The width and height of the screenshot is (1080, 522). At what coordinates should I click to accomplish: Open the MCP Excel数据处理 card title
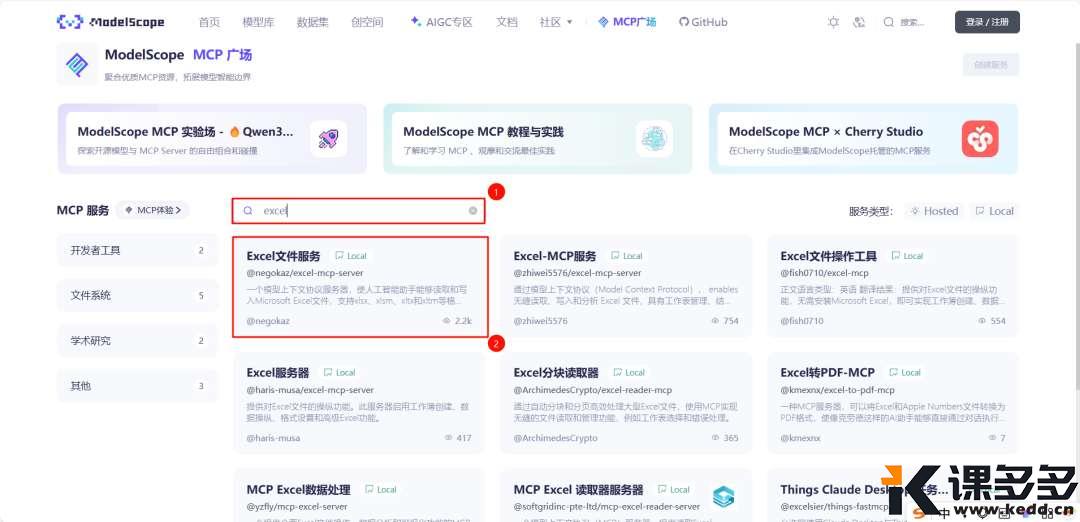pos(298,490)
